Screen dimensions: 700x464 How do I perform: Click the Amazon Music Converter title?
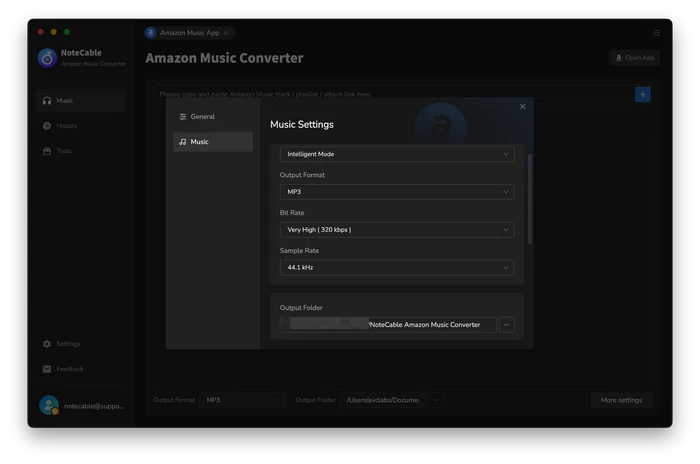(225, 58)
